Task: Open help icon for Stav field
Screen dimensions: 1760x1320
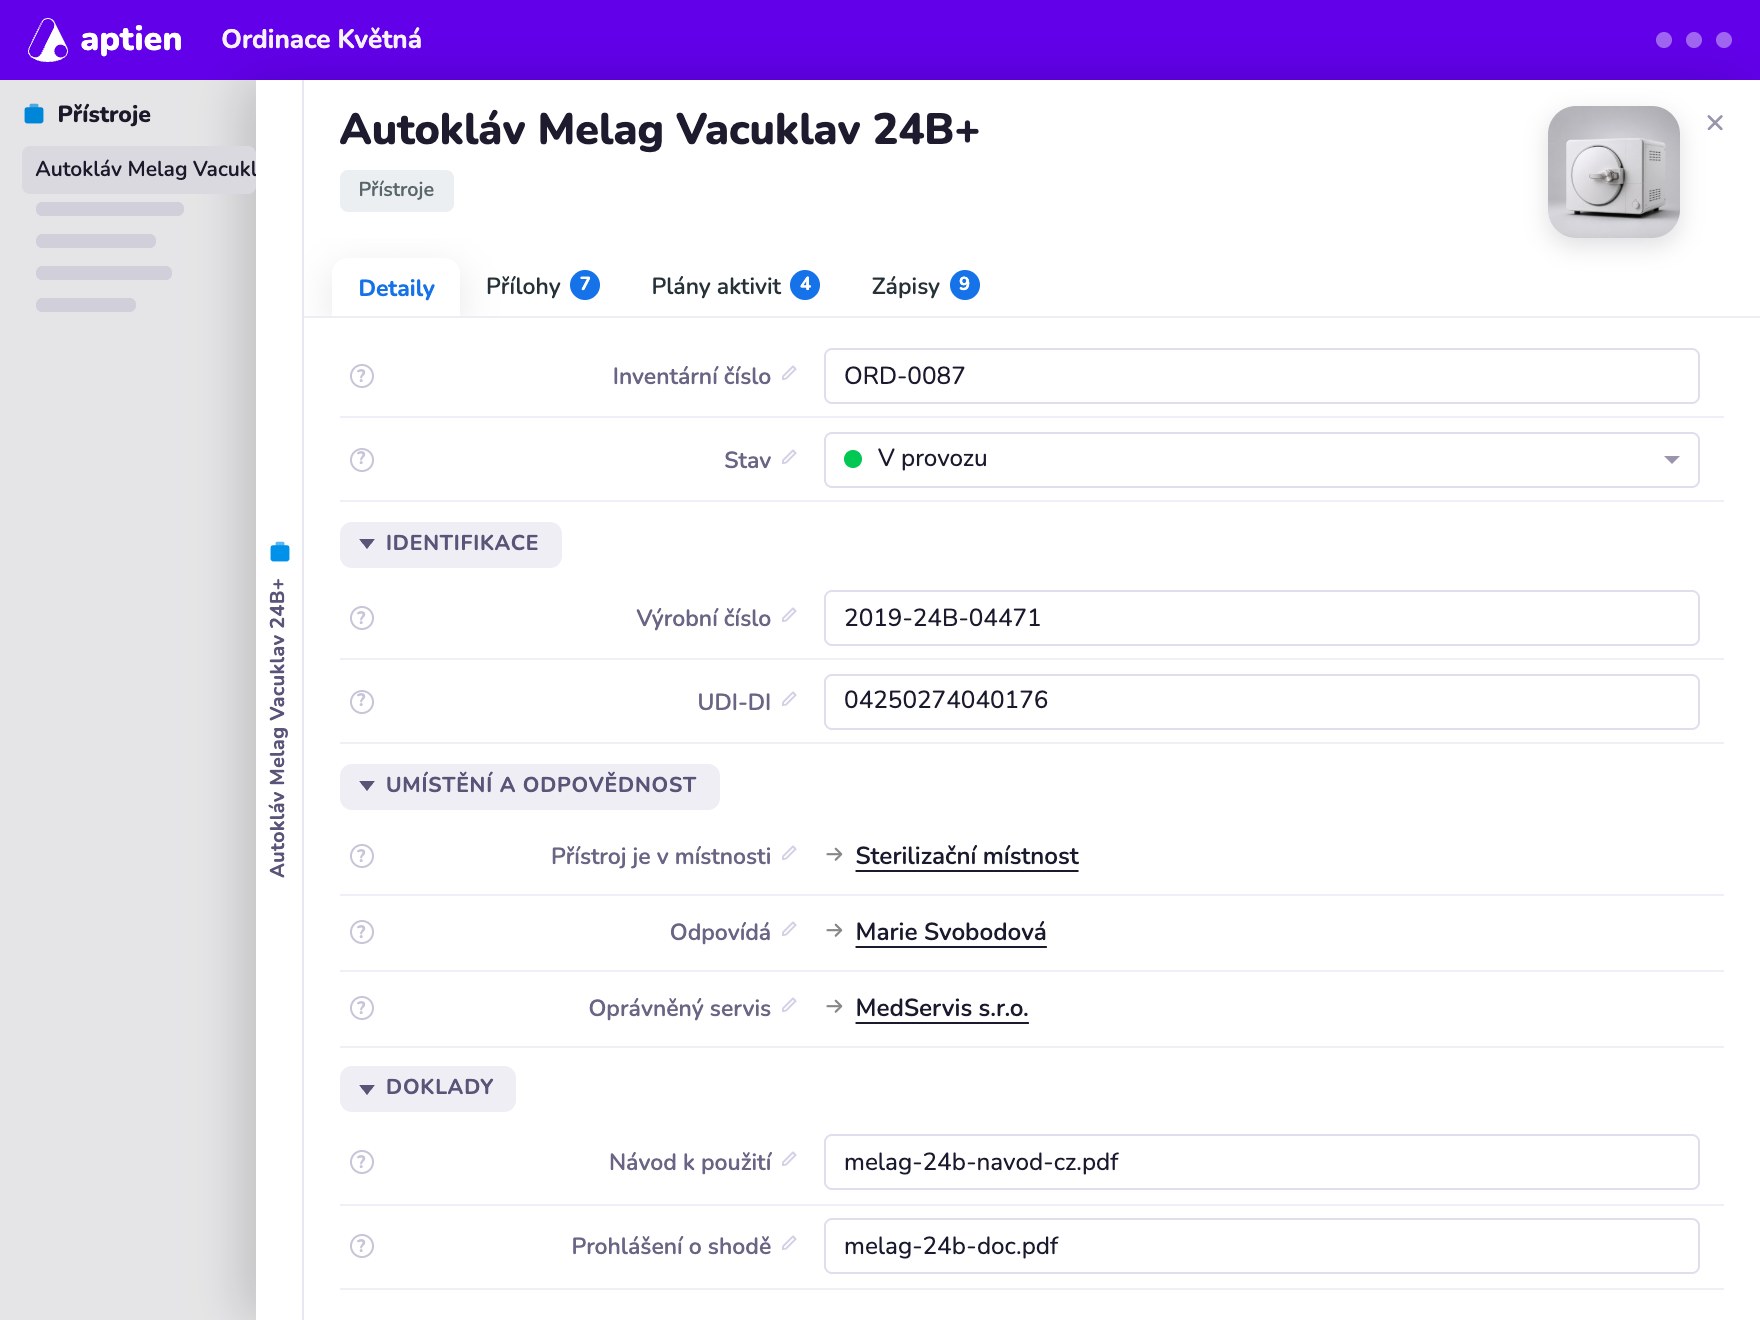Action: 362,460
